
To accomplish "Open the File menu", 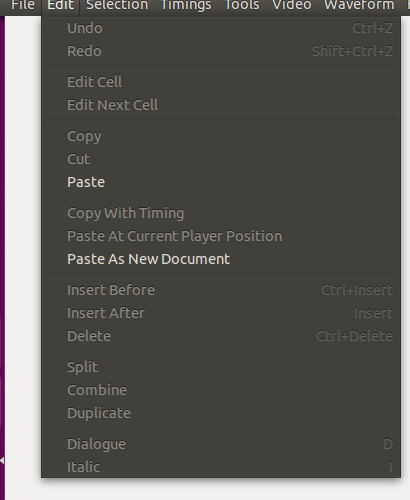I will pyautogui.click(x=23, y=5).
